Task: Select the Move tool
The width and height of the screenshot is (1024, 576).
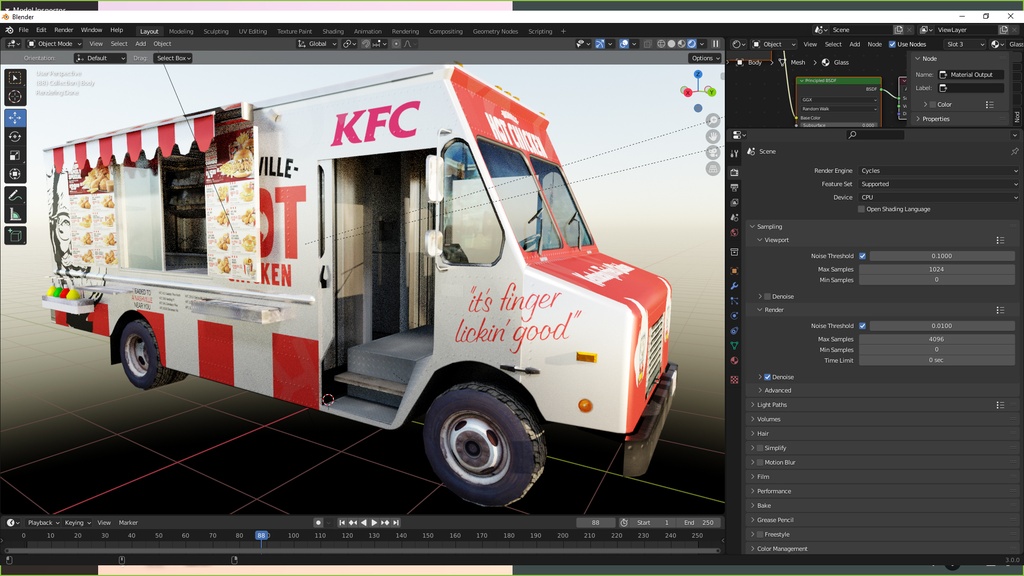Action: 13,117
